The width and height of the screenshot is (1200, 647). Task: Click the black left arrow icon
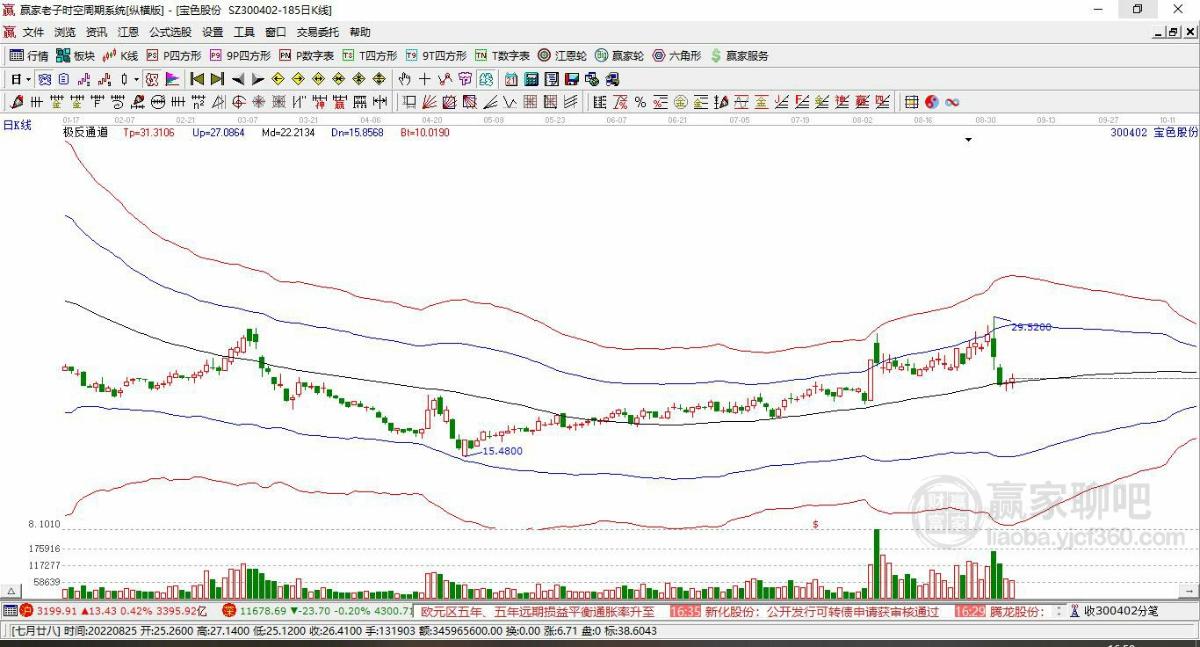tap(238, 78)
